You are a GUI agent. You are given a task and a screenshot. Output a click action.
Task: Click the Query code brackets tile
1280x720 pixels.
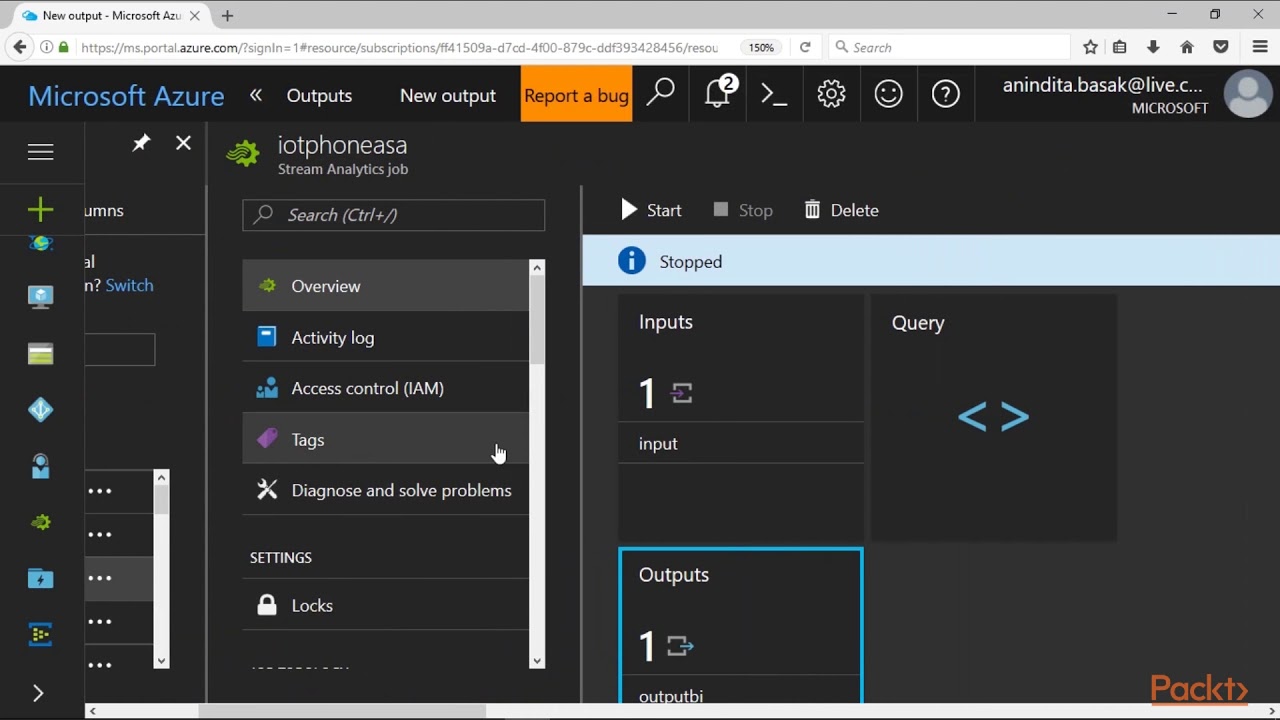pyautogui.click(x=994, y=419)
